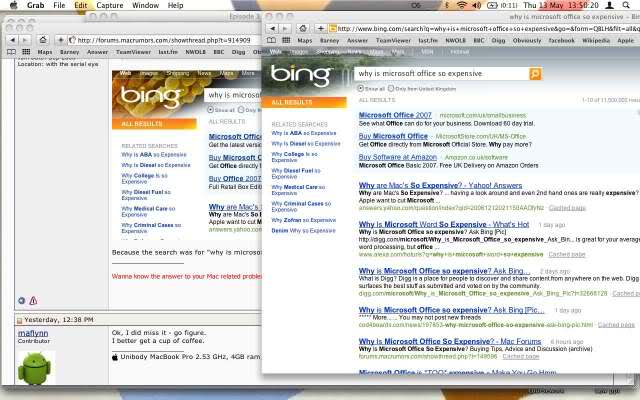Image resolution: width=640 pixels, height=400 pixels.
Task: Open Spotlight search magnifier
Action: pos(626,5)
